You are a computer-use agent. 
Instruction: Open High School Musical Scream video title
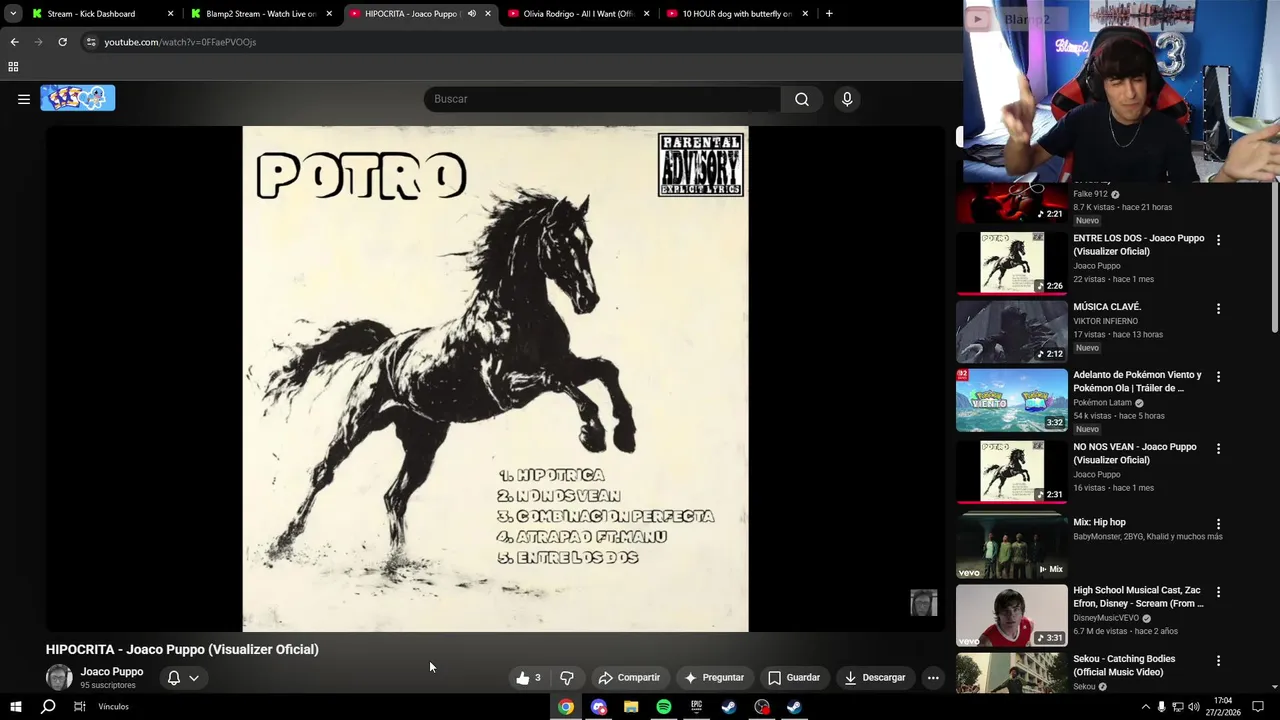tap(1138, 597)
